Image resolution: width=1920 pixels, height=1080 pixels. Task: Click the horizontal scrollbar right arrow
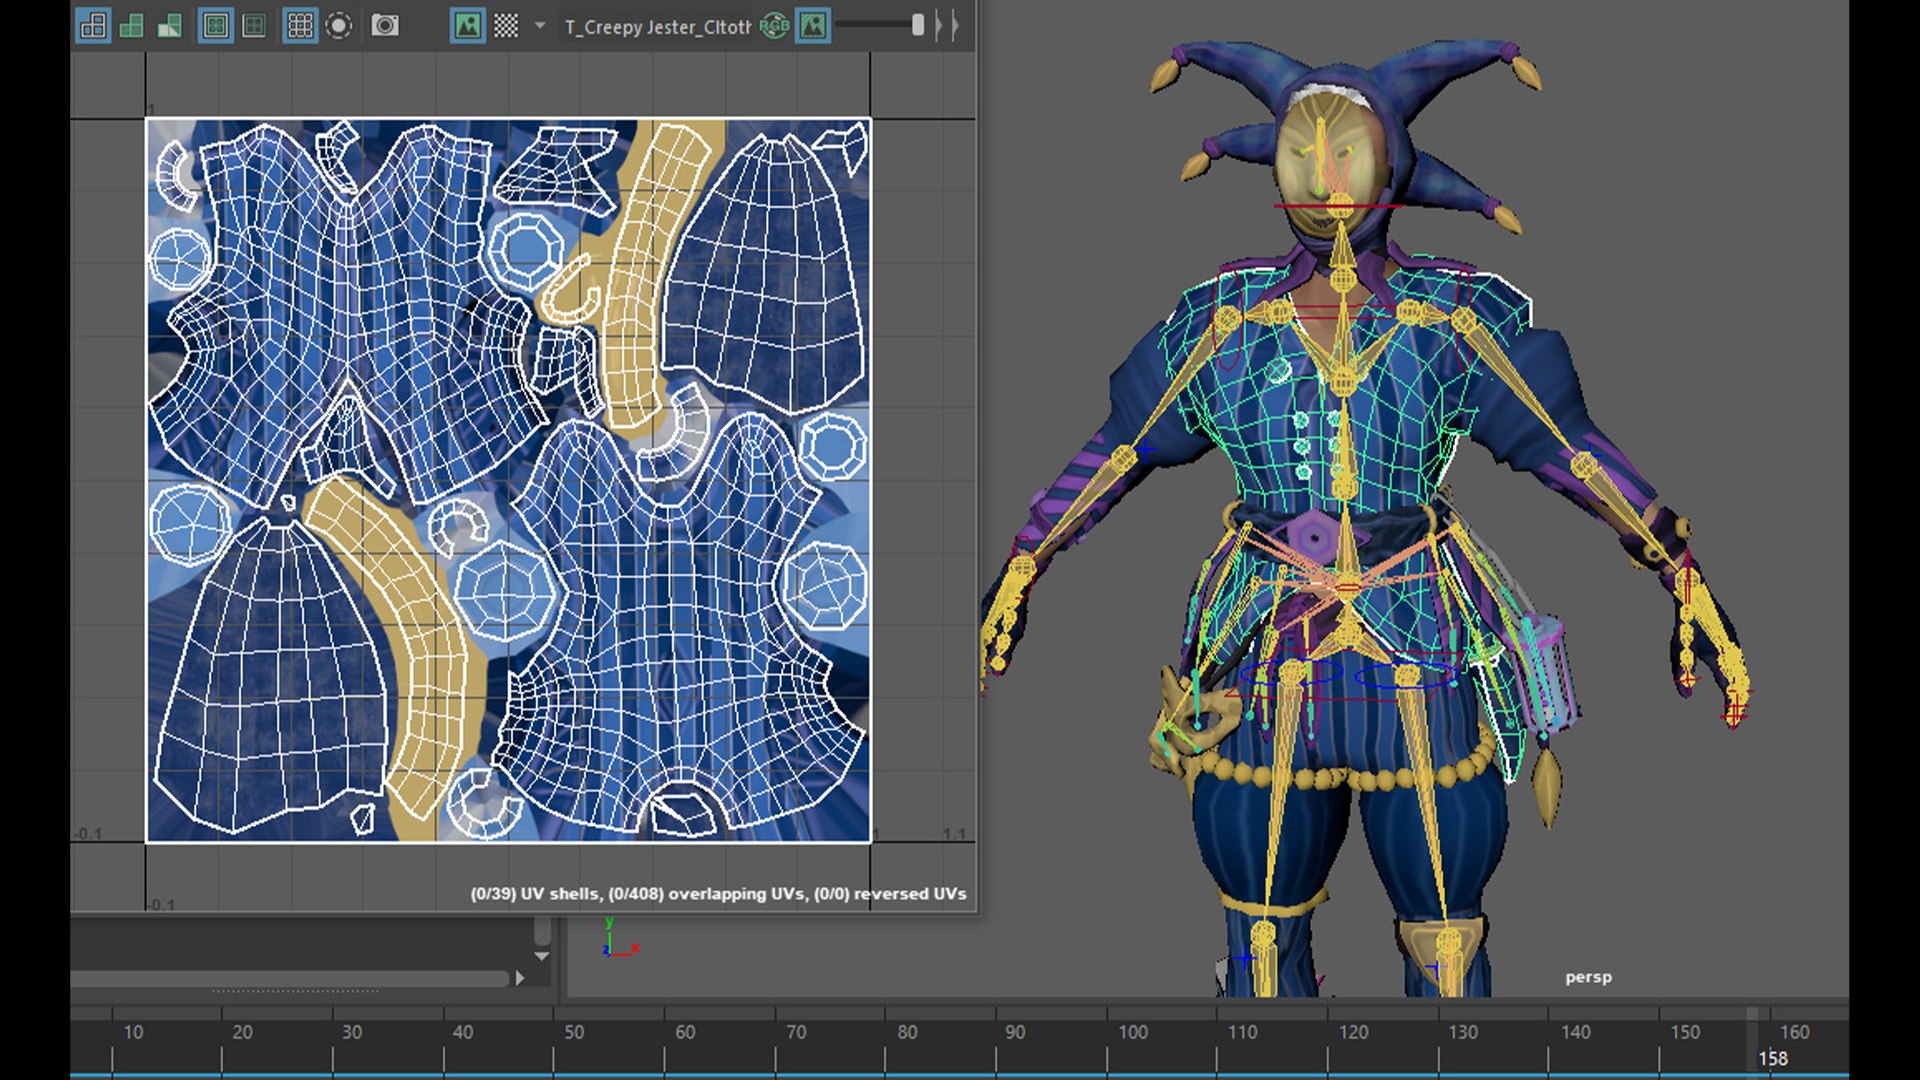point(520,978)
